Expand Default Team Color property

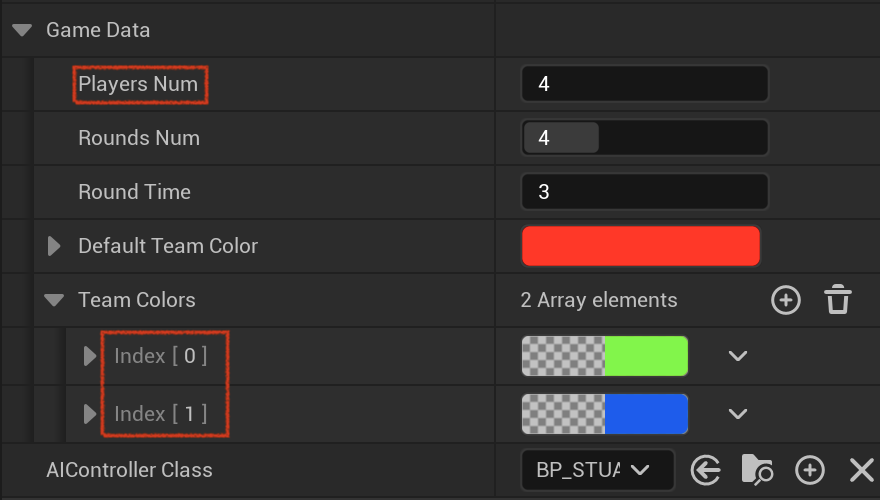tap(54, 246)
